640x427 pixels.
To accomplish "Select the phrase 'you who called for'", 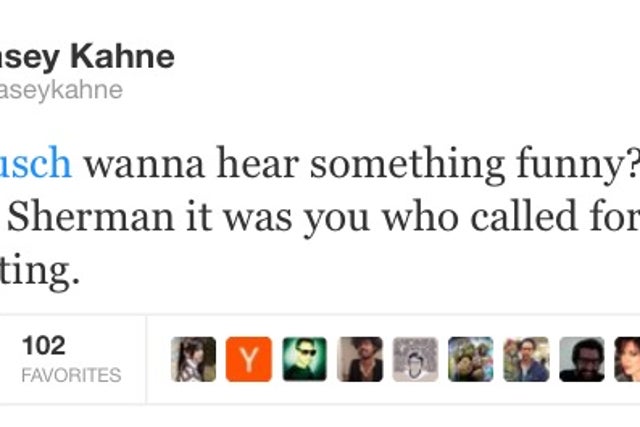I will coord(473,218).
